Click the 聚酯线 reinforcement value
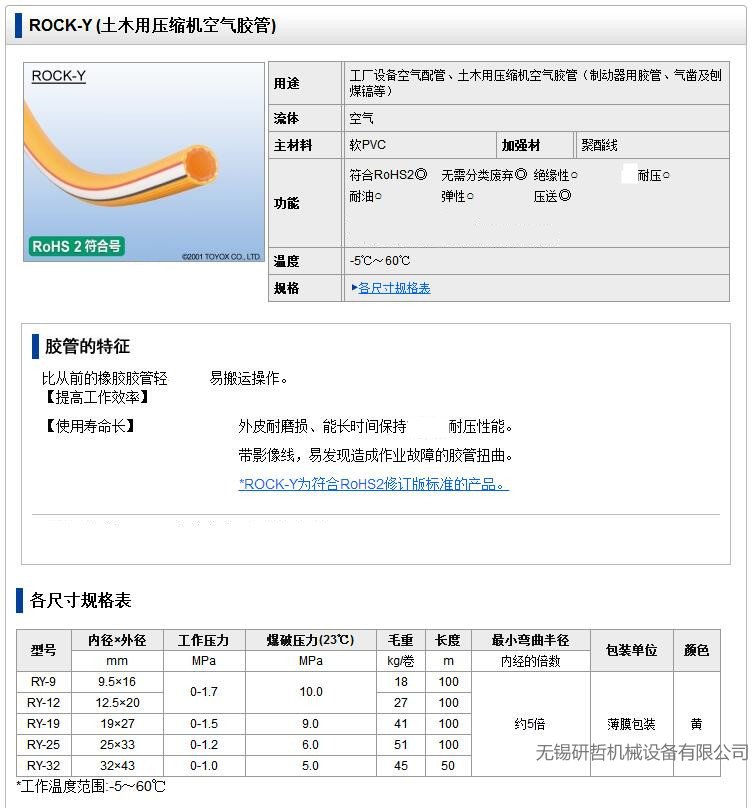 tap(599, 145)
